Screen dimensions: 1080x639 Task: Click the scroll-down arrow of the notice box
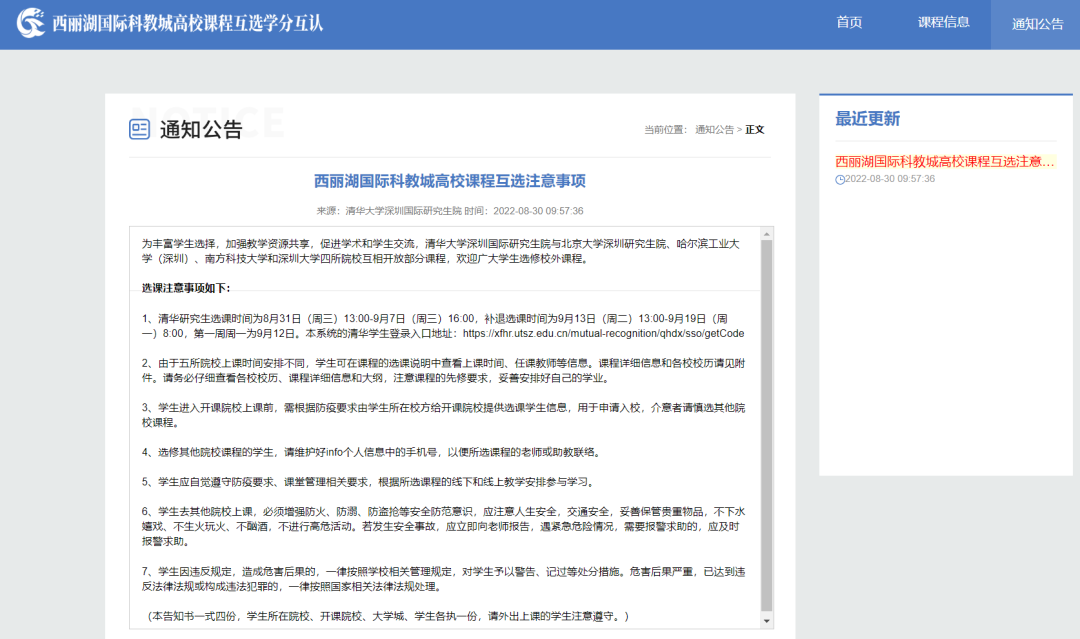click(x=767, y=620)
